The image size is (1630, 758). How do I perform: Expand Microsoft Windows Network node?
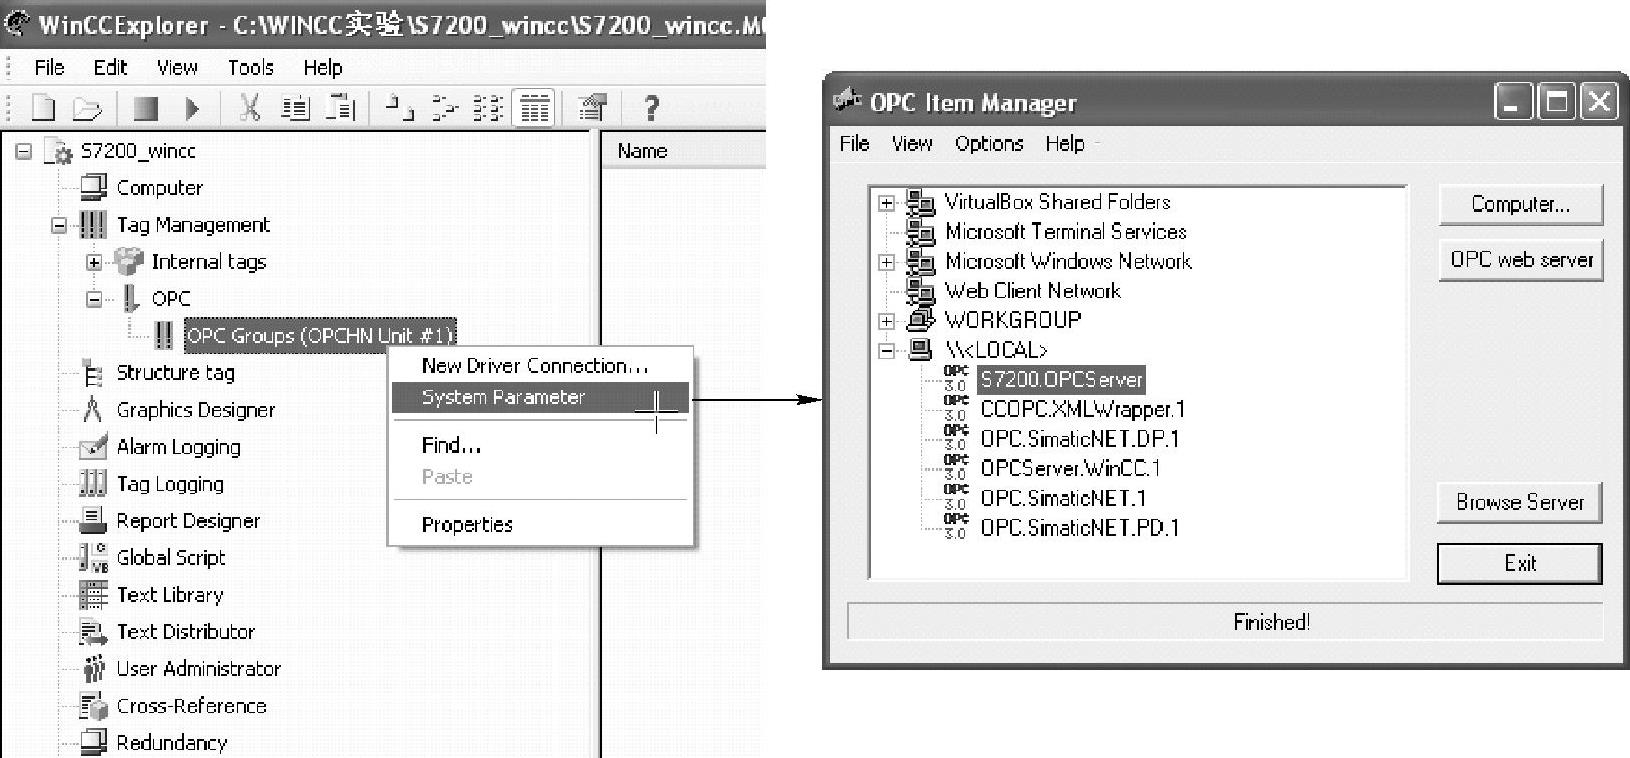click(x=886, y=262)
